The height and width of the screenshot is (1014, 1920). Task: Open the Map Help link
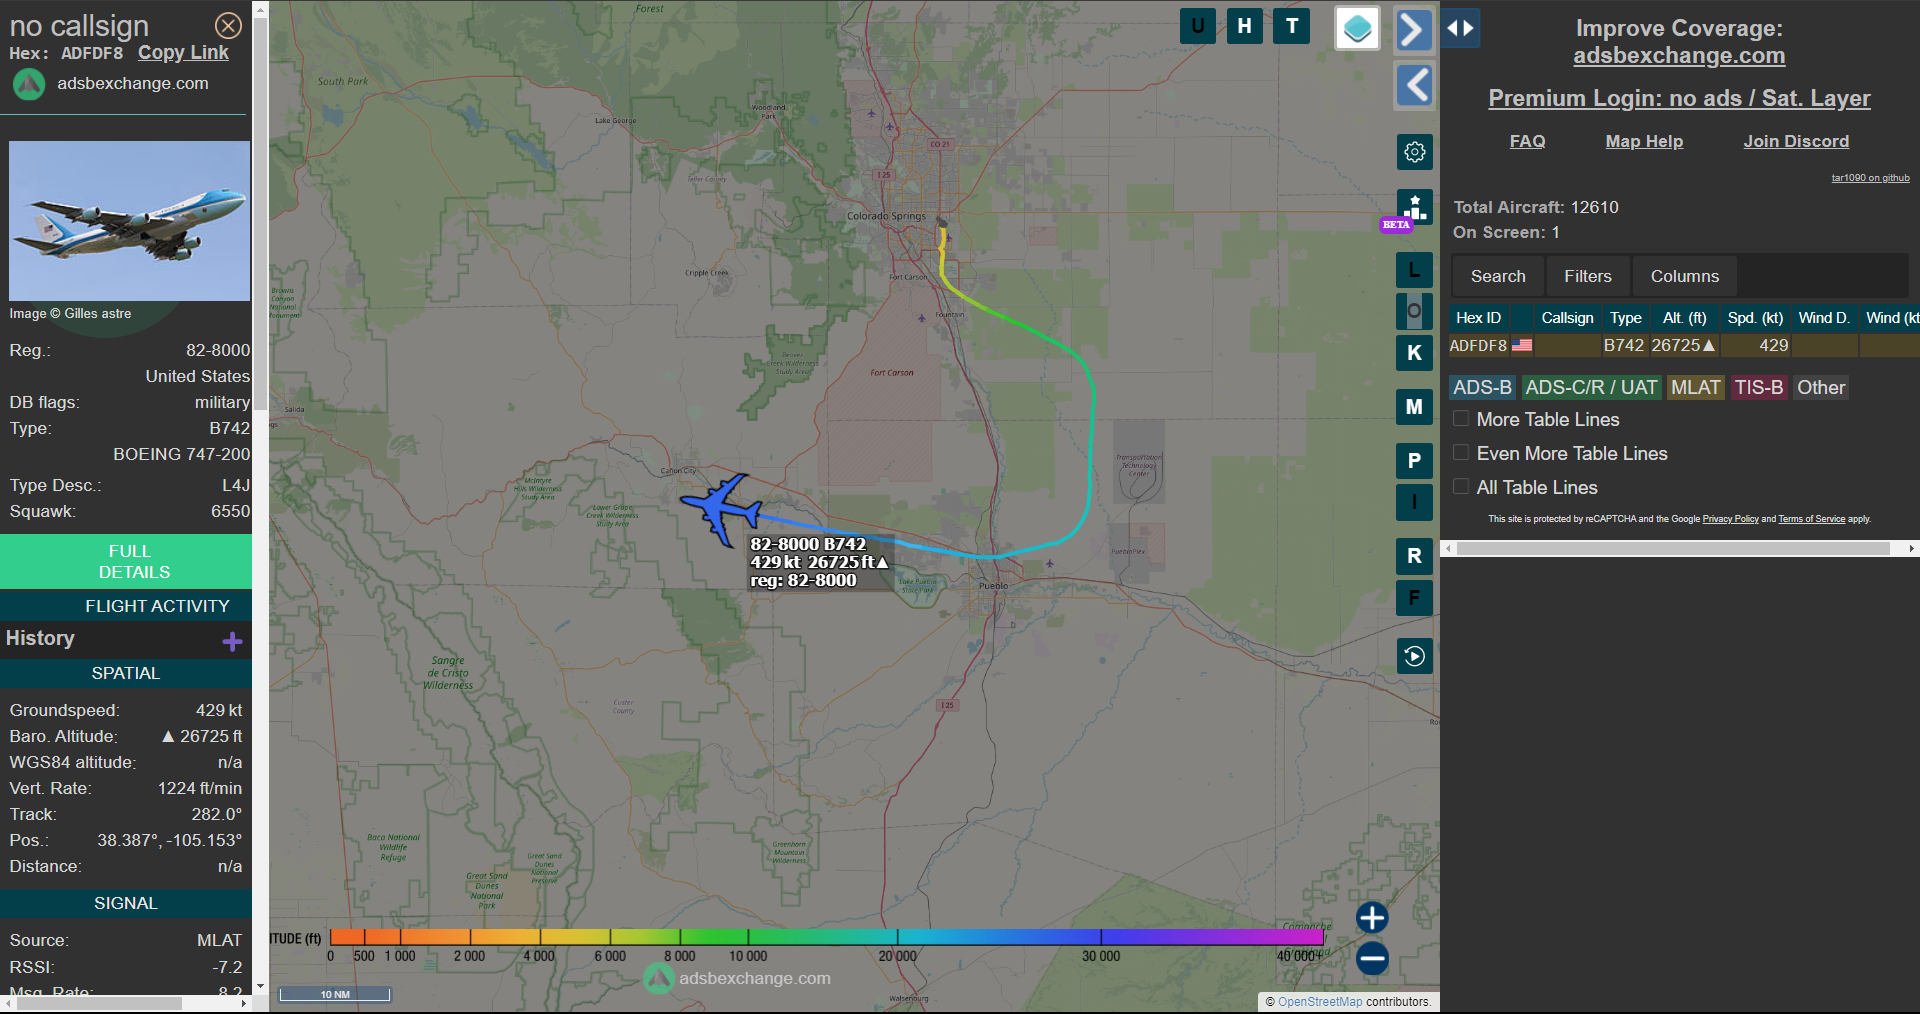pyautogui.click(x=1644, y=141)
